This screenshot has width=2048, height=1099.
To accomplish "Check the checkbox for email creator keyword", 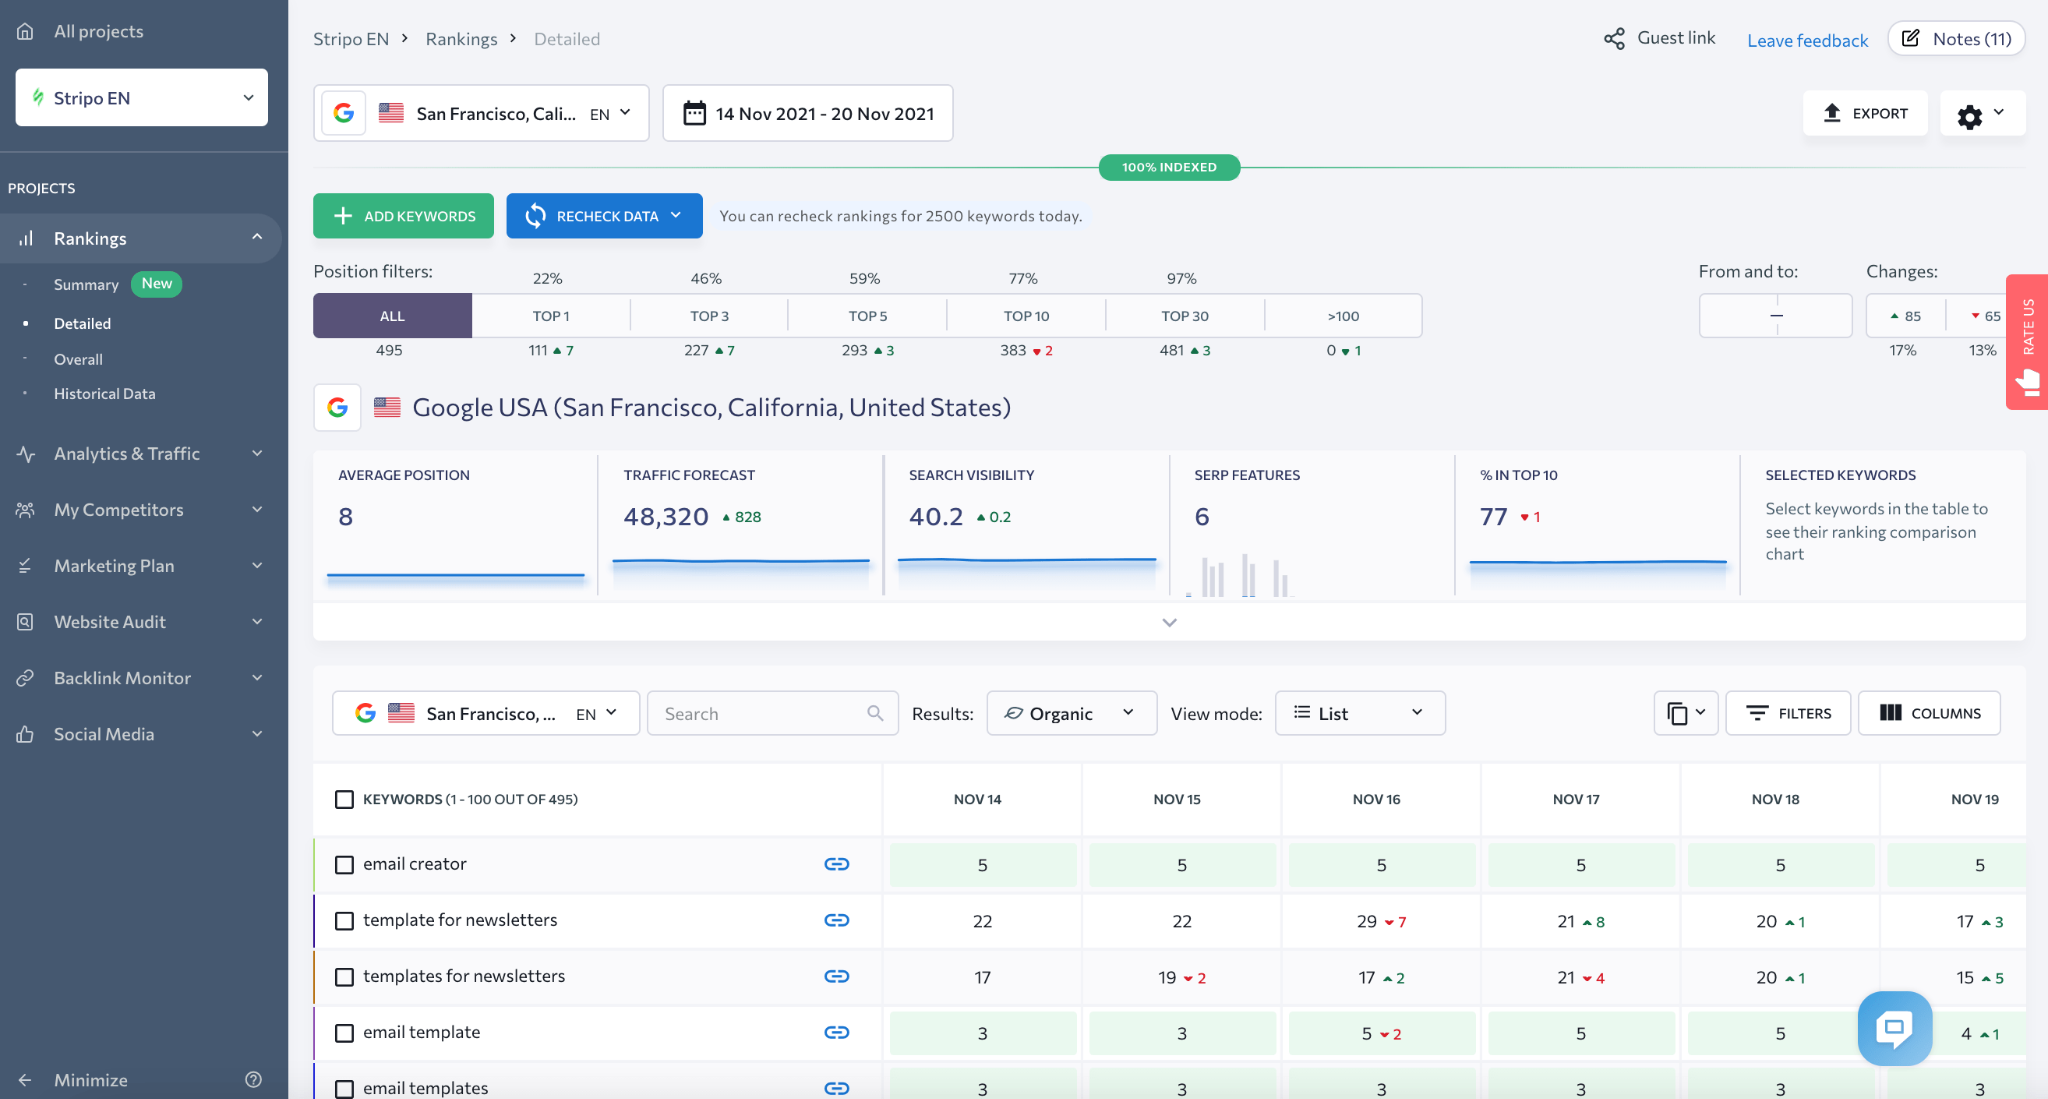I will coord(345,864).
